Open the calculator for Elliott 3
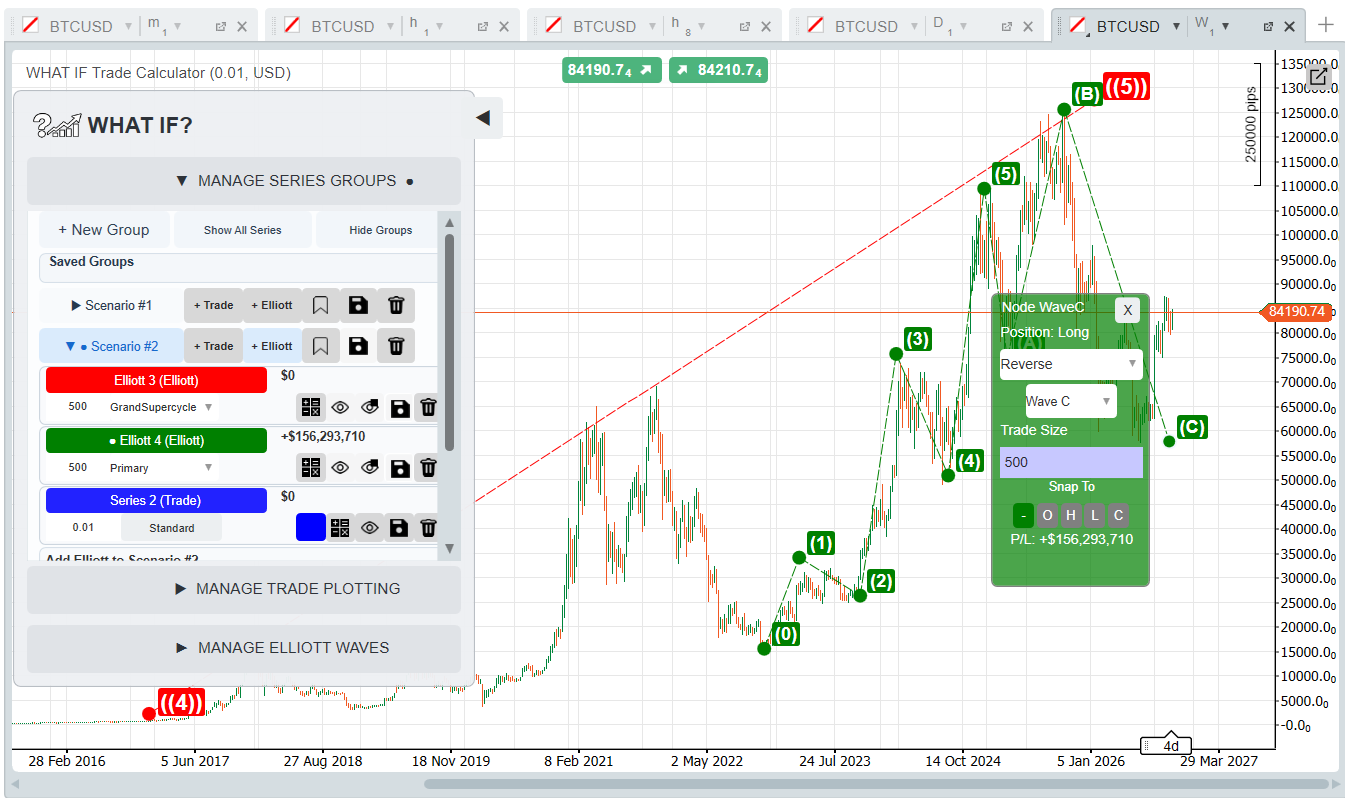The height and width of the screenshot is (798, 1345). coord(311,407)
